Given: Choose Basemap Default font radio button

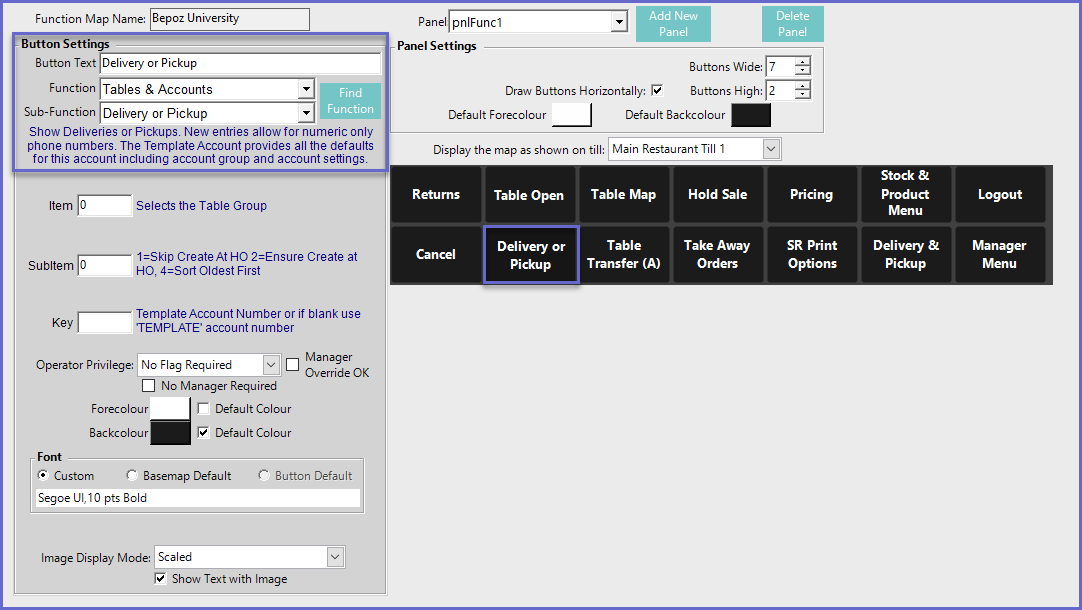Looking at the screenshot, I should (132, 475).
